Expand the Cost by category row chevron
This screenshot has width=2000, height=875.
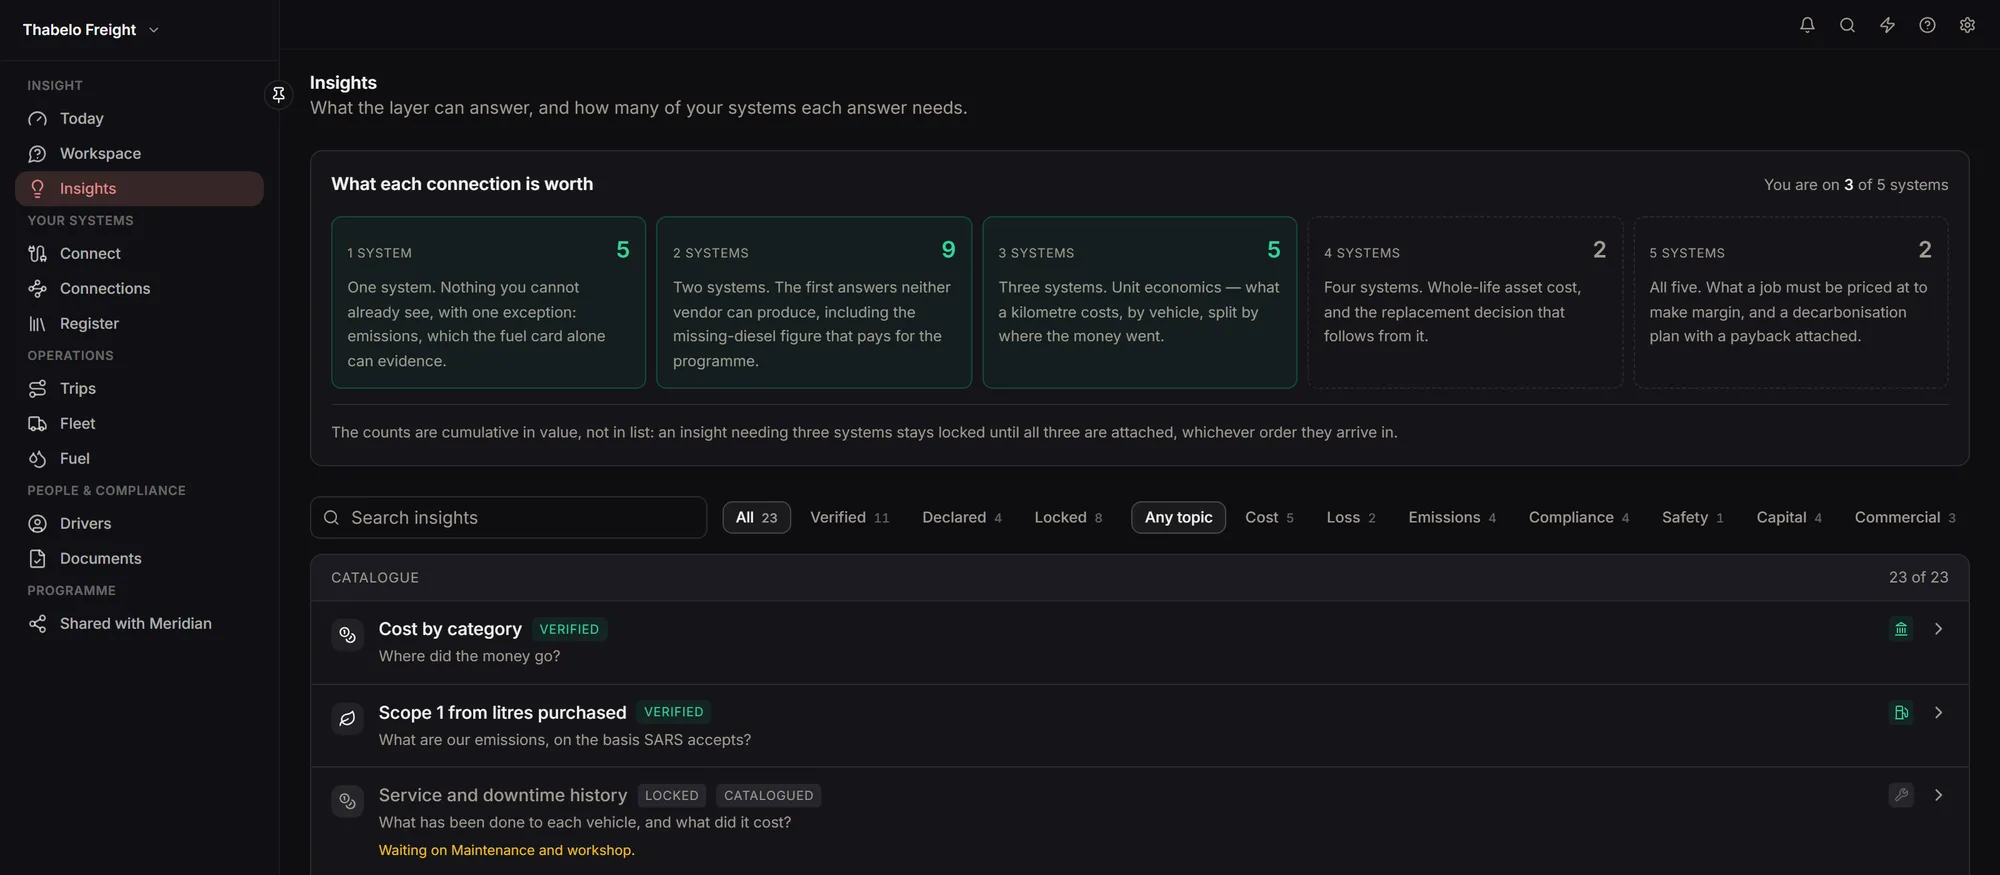1938,629
